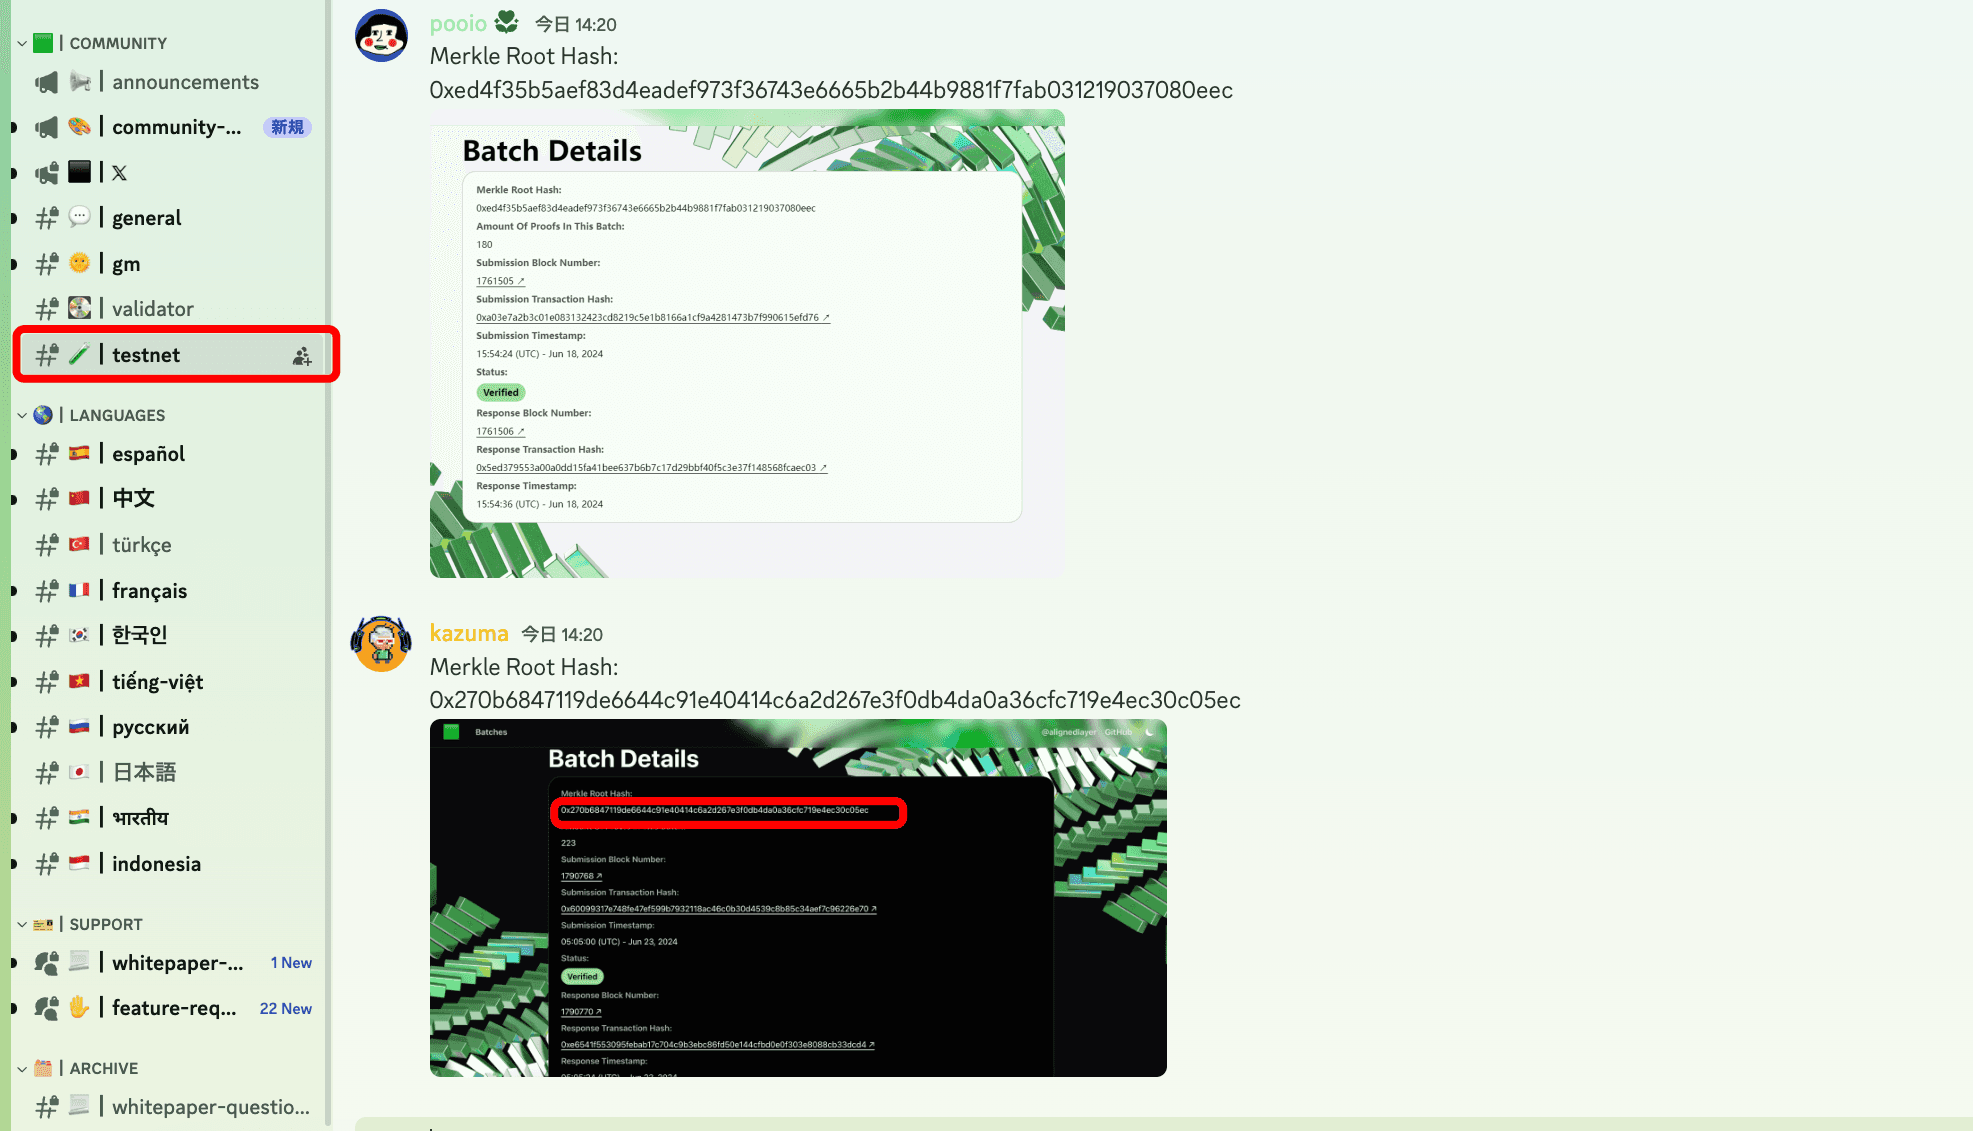Image resolution: width=1973 pixels, height=1131 pixels.
Task: Click the 新規 badge on community channel
Action: (x=287, y=127)
